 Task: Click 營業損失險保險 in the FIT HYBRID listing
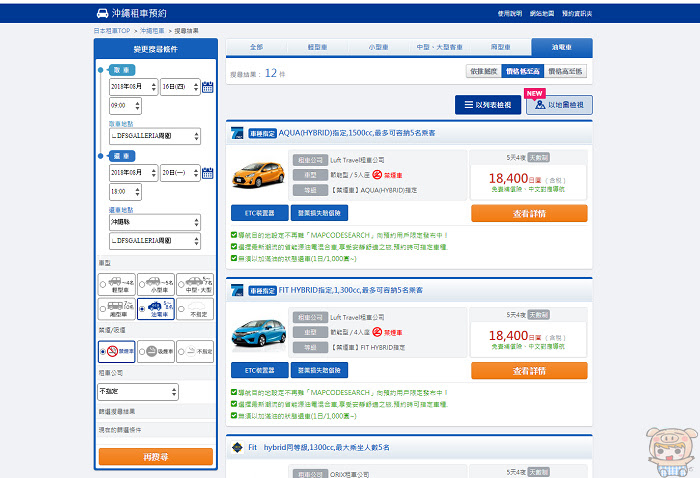pos(319,370)
